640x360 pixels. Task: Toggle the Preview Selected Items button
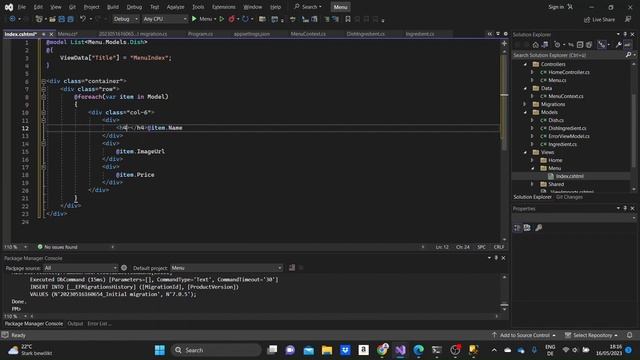627,45
